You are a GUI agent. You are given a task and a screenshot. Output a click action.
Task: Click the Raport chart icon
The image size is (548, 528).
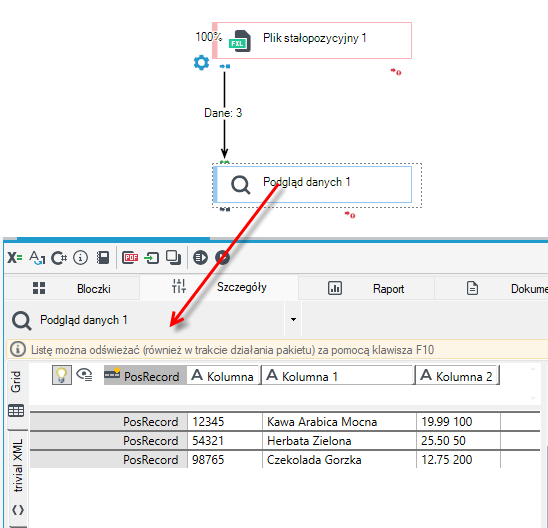click(335, 288)
